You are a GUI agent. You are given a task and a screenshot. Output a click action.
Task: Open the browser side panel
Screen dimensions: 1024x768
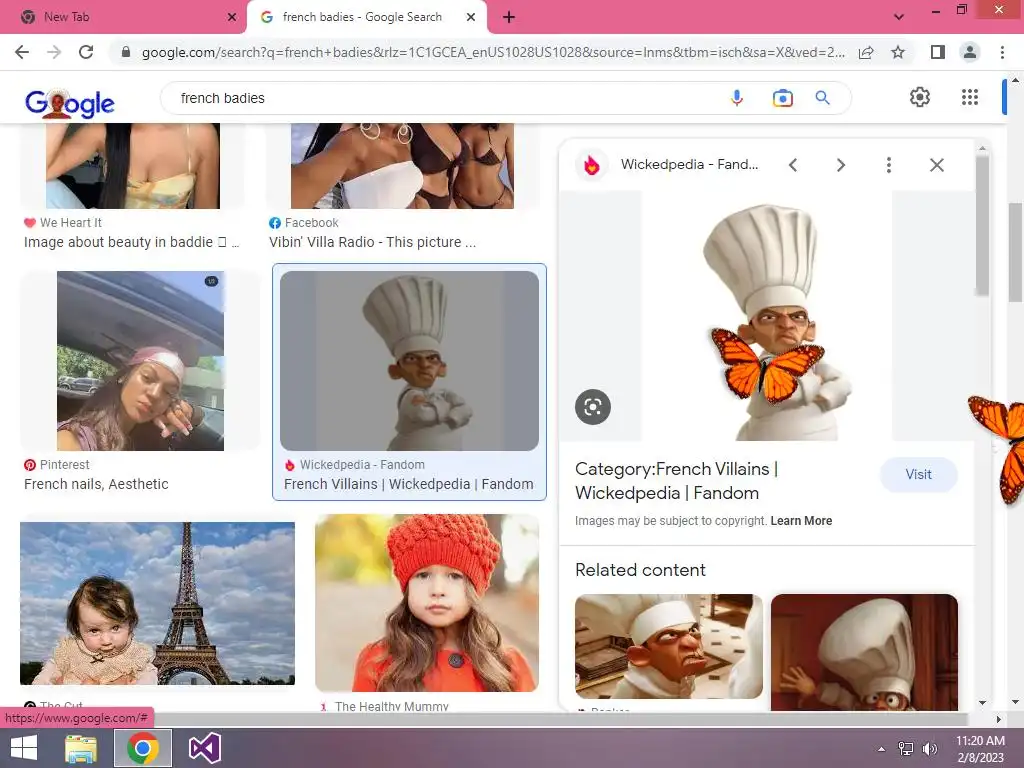938,52
